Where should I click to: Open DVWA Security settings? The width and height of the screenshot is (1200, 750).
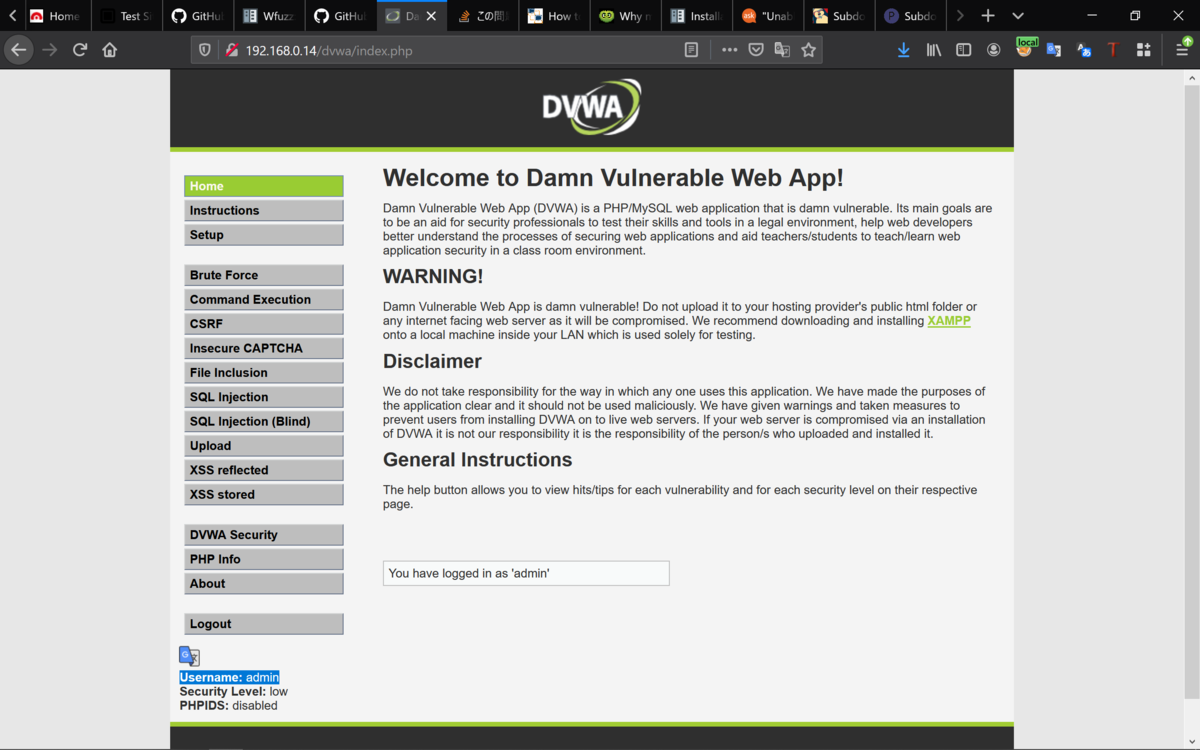click(264, 535)
